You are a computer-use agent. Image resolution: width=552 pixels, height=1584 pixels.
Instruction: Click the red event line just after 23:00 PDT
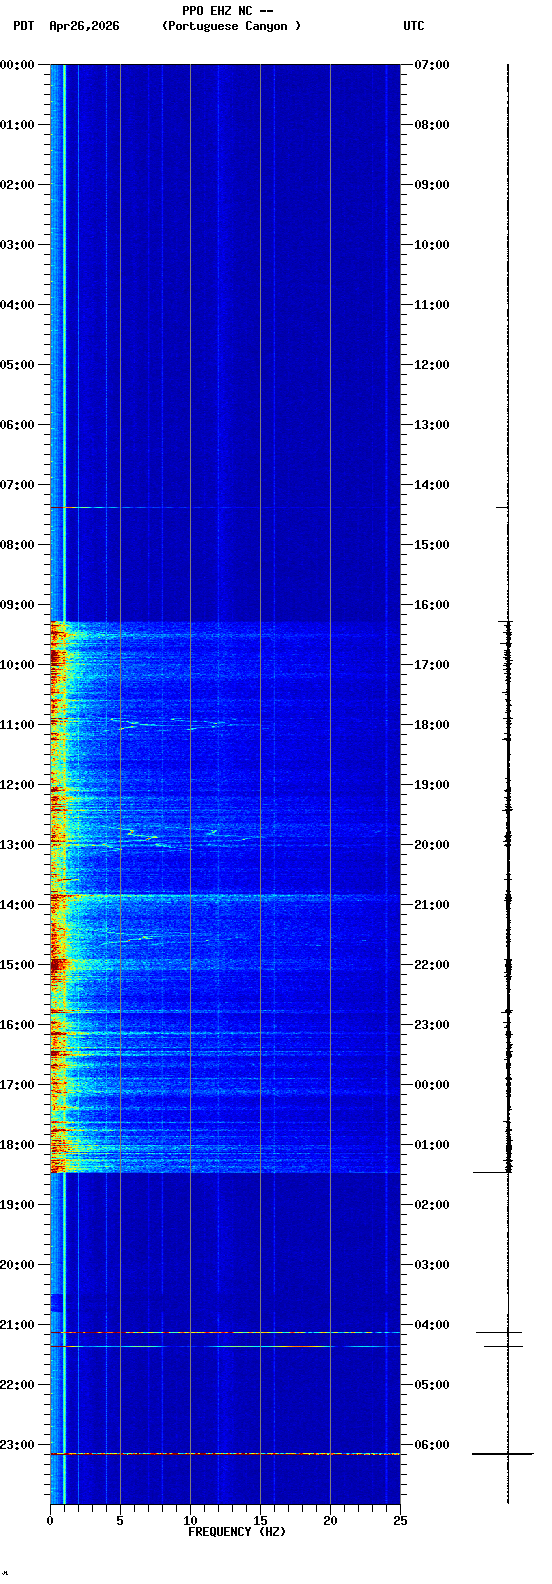(x=225, y=1454)
